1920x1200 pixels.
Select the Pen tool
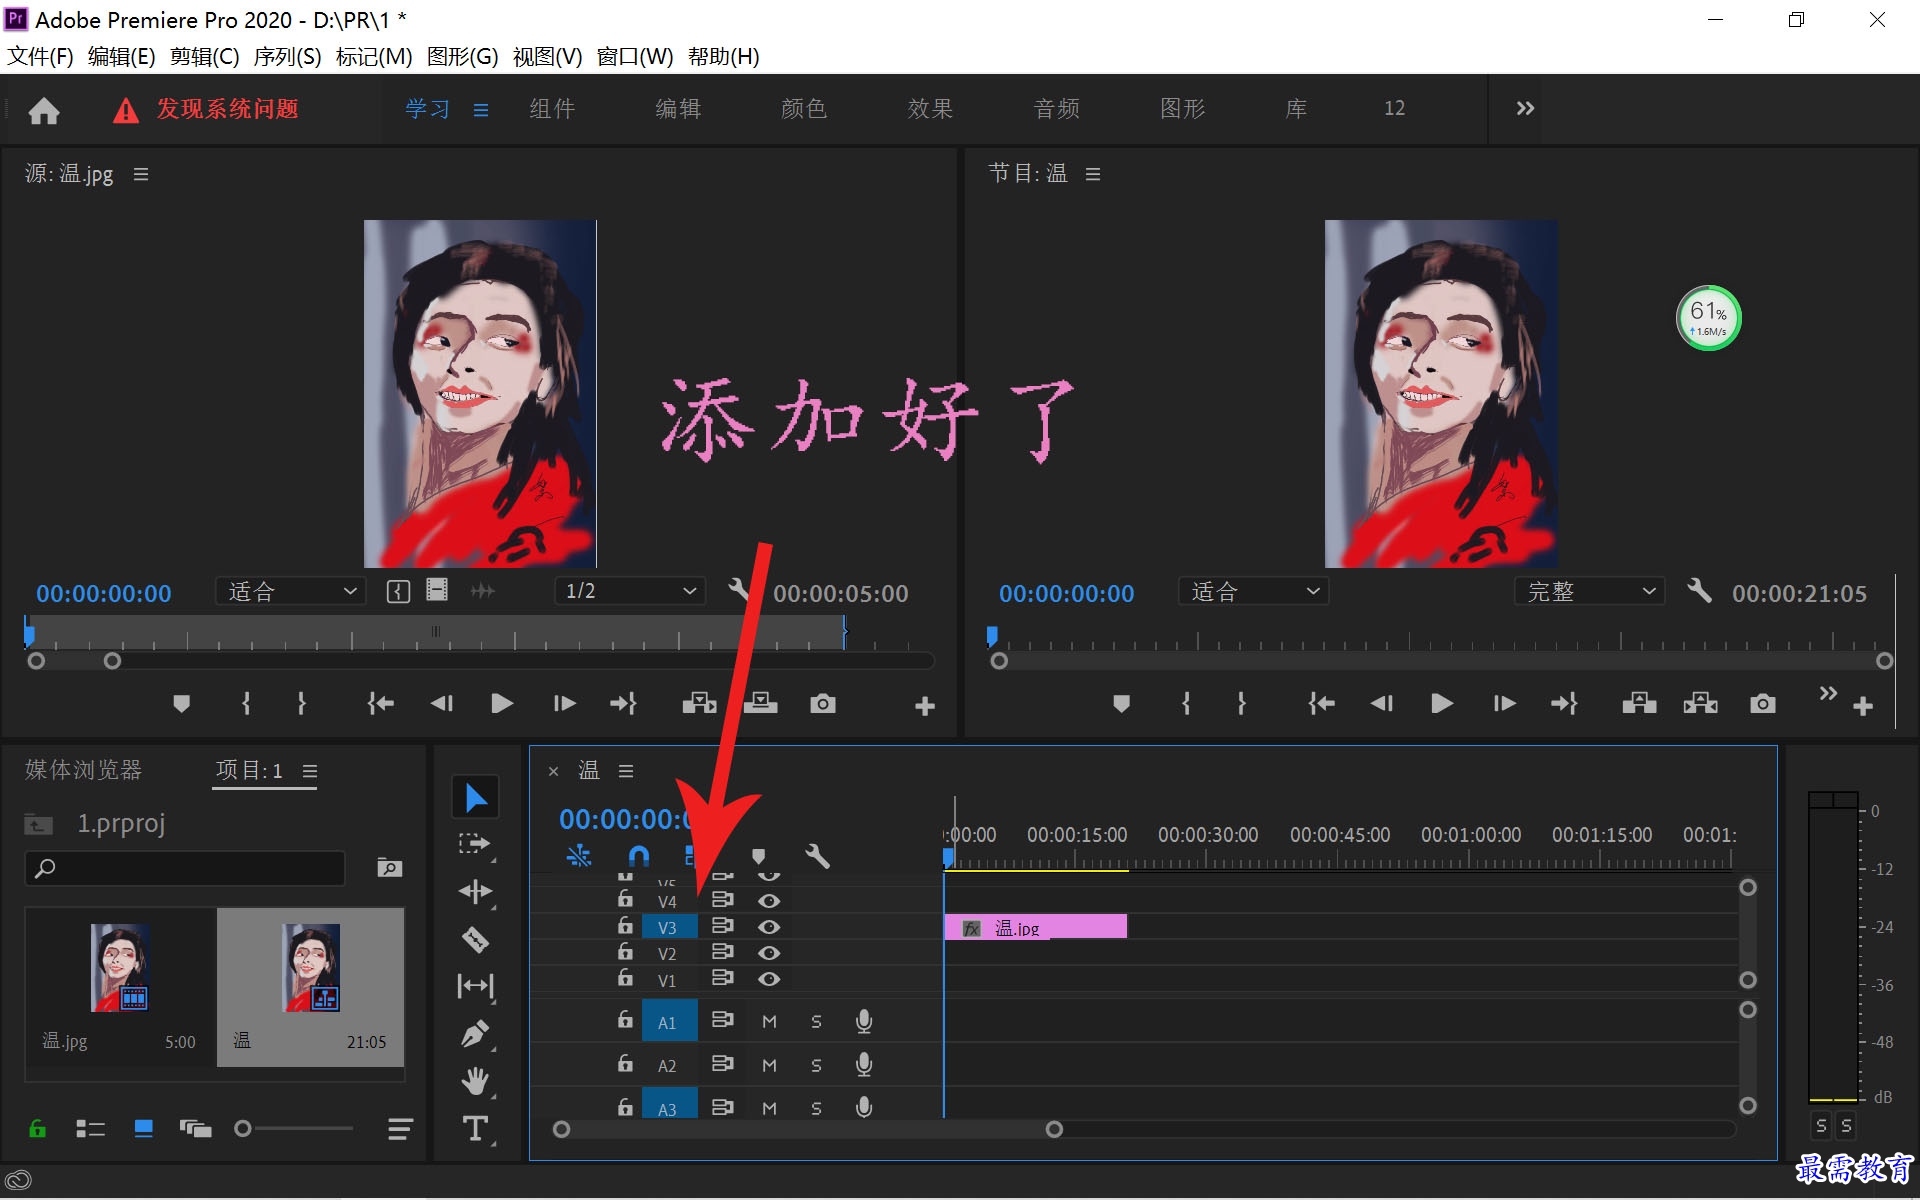475,1033
